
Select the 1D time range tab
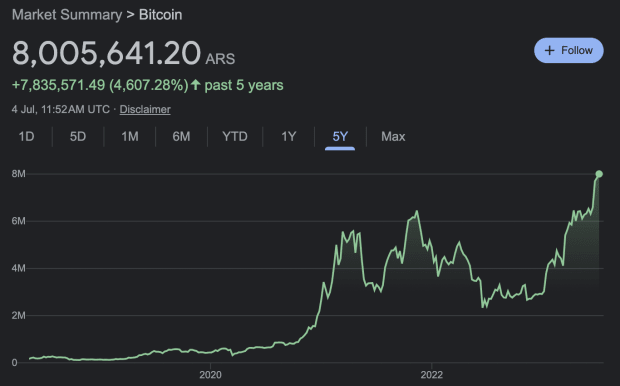click(x=26, y=136)
